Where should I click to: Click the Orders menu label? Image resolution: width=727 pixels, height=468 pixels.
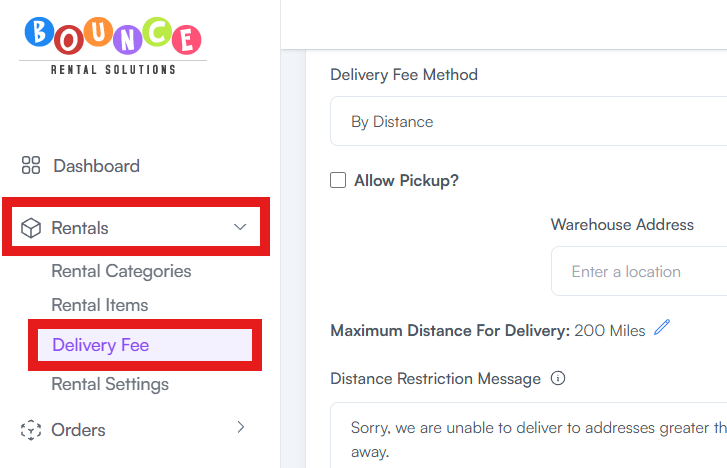click(x=78, y=430)
